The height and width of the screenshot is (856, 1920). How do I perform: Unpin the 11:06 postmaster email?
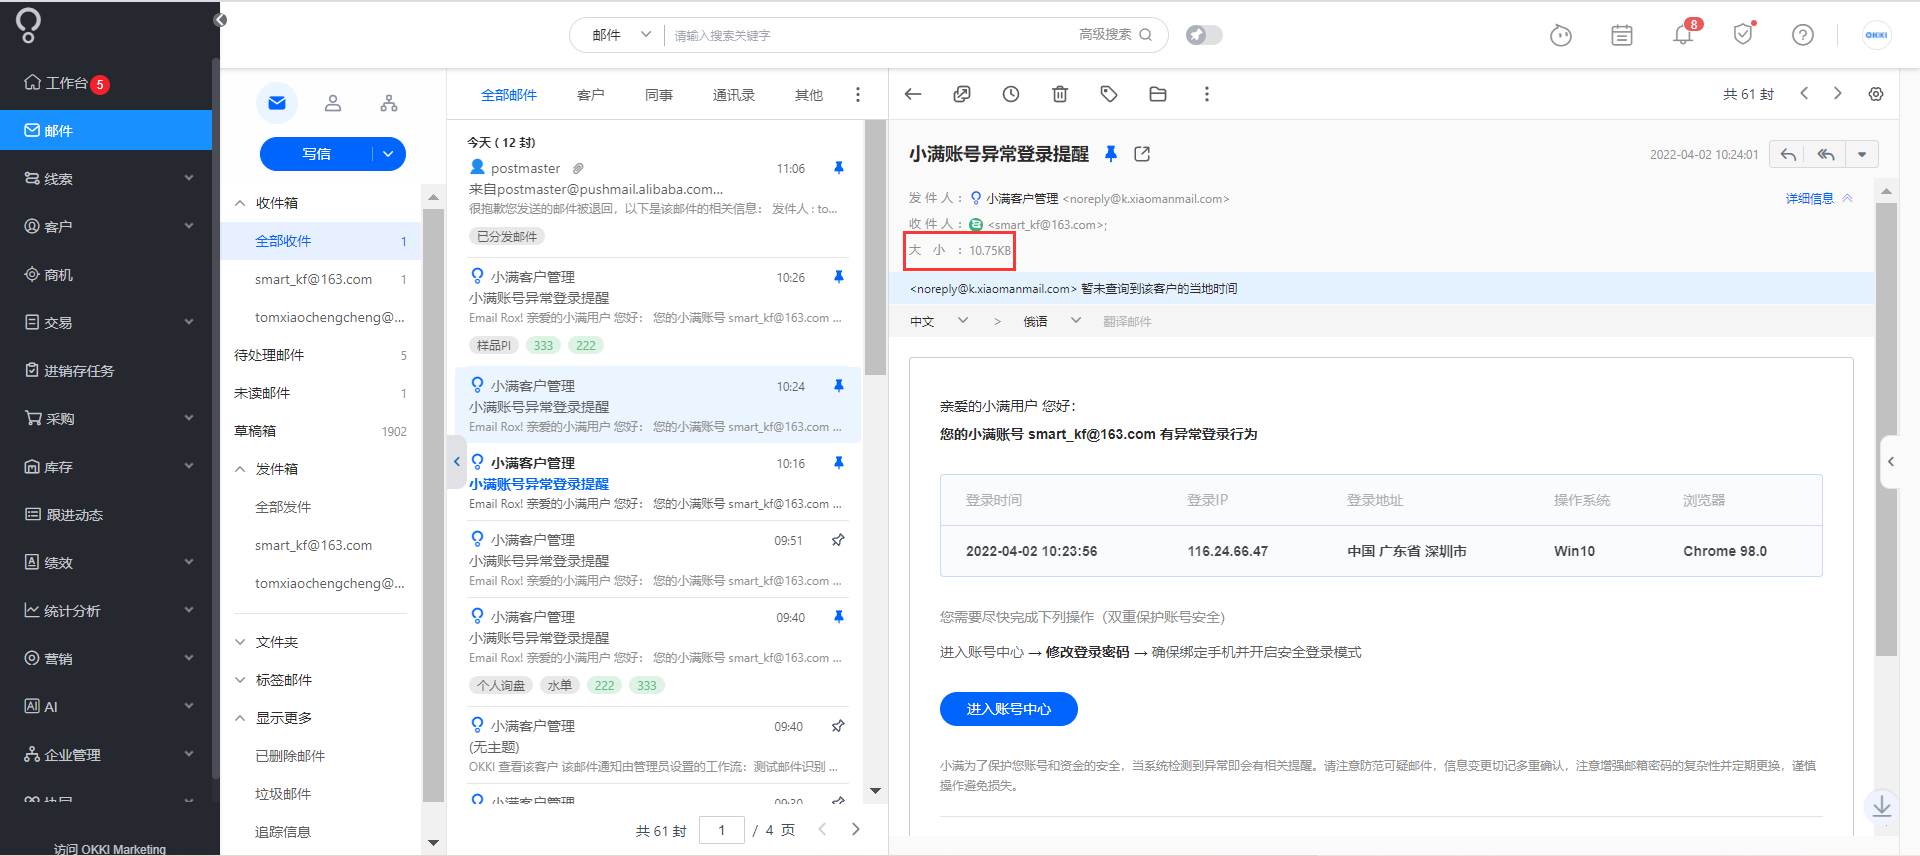(839, 168)
